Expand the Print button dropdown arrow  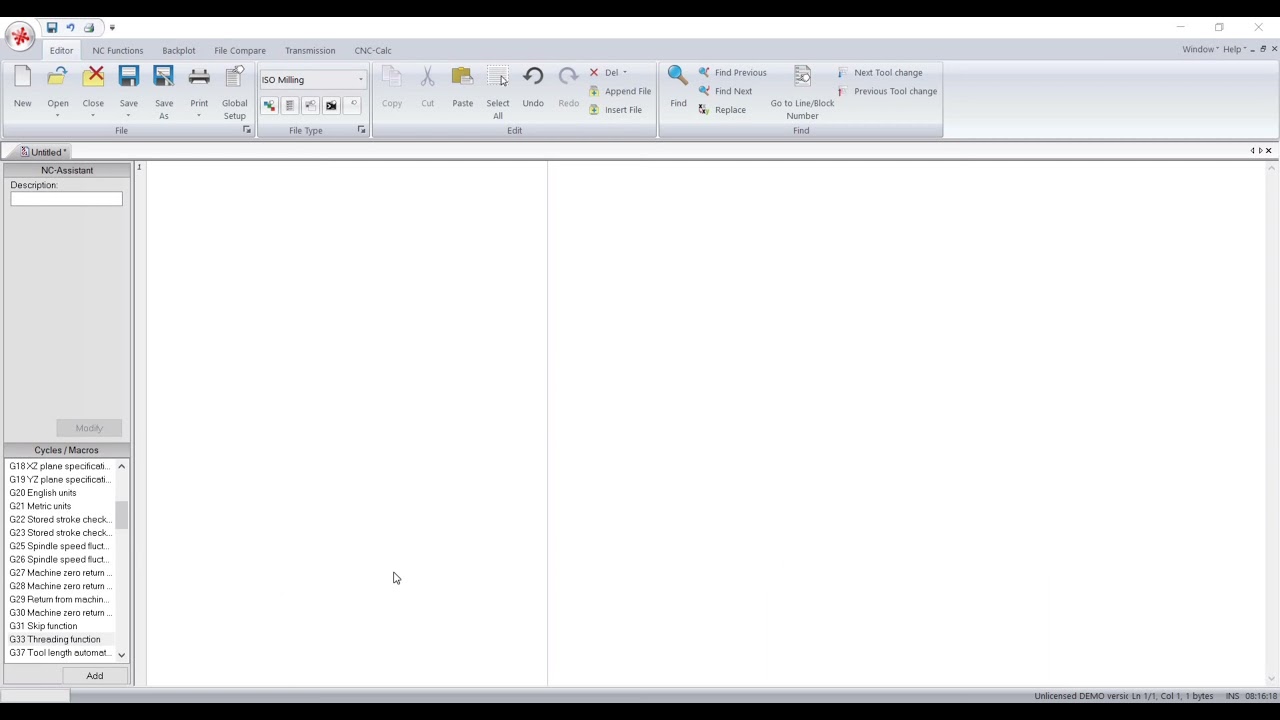199,116
